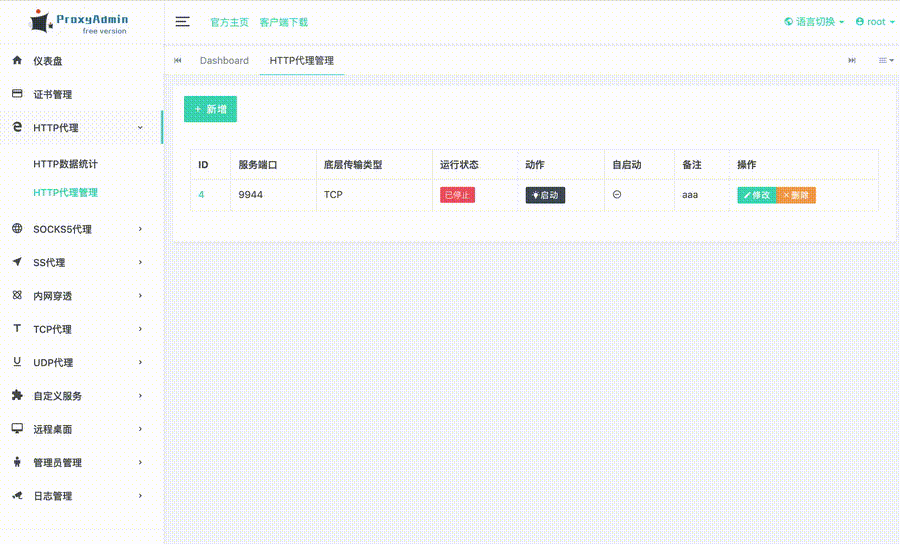The width and height of the screenshot is (900, 544).
Task: Open the 语言切换 language dropdown
Action: 814,22
